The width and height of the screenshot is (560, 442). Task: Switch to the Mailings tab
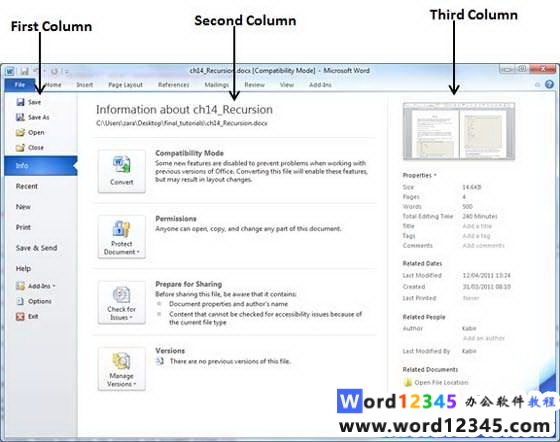(216, 85)
